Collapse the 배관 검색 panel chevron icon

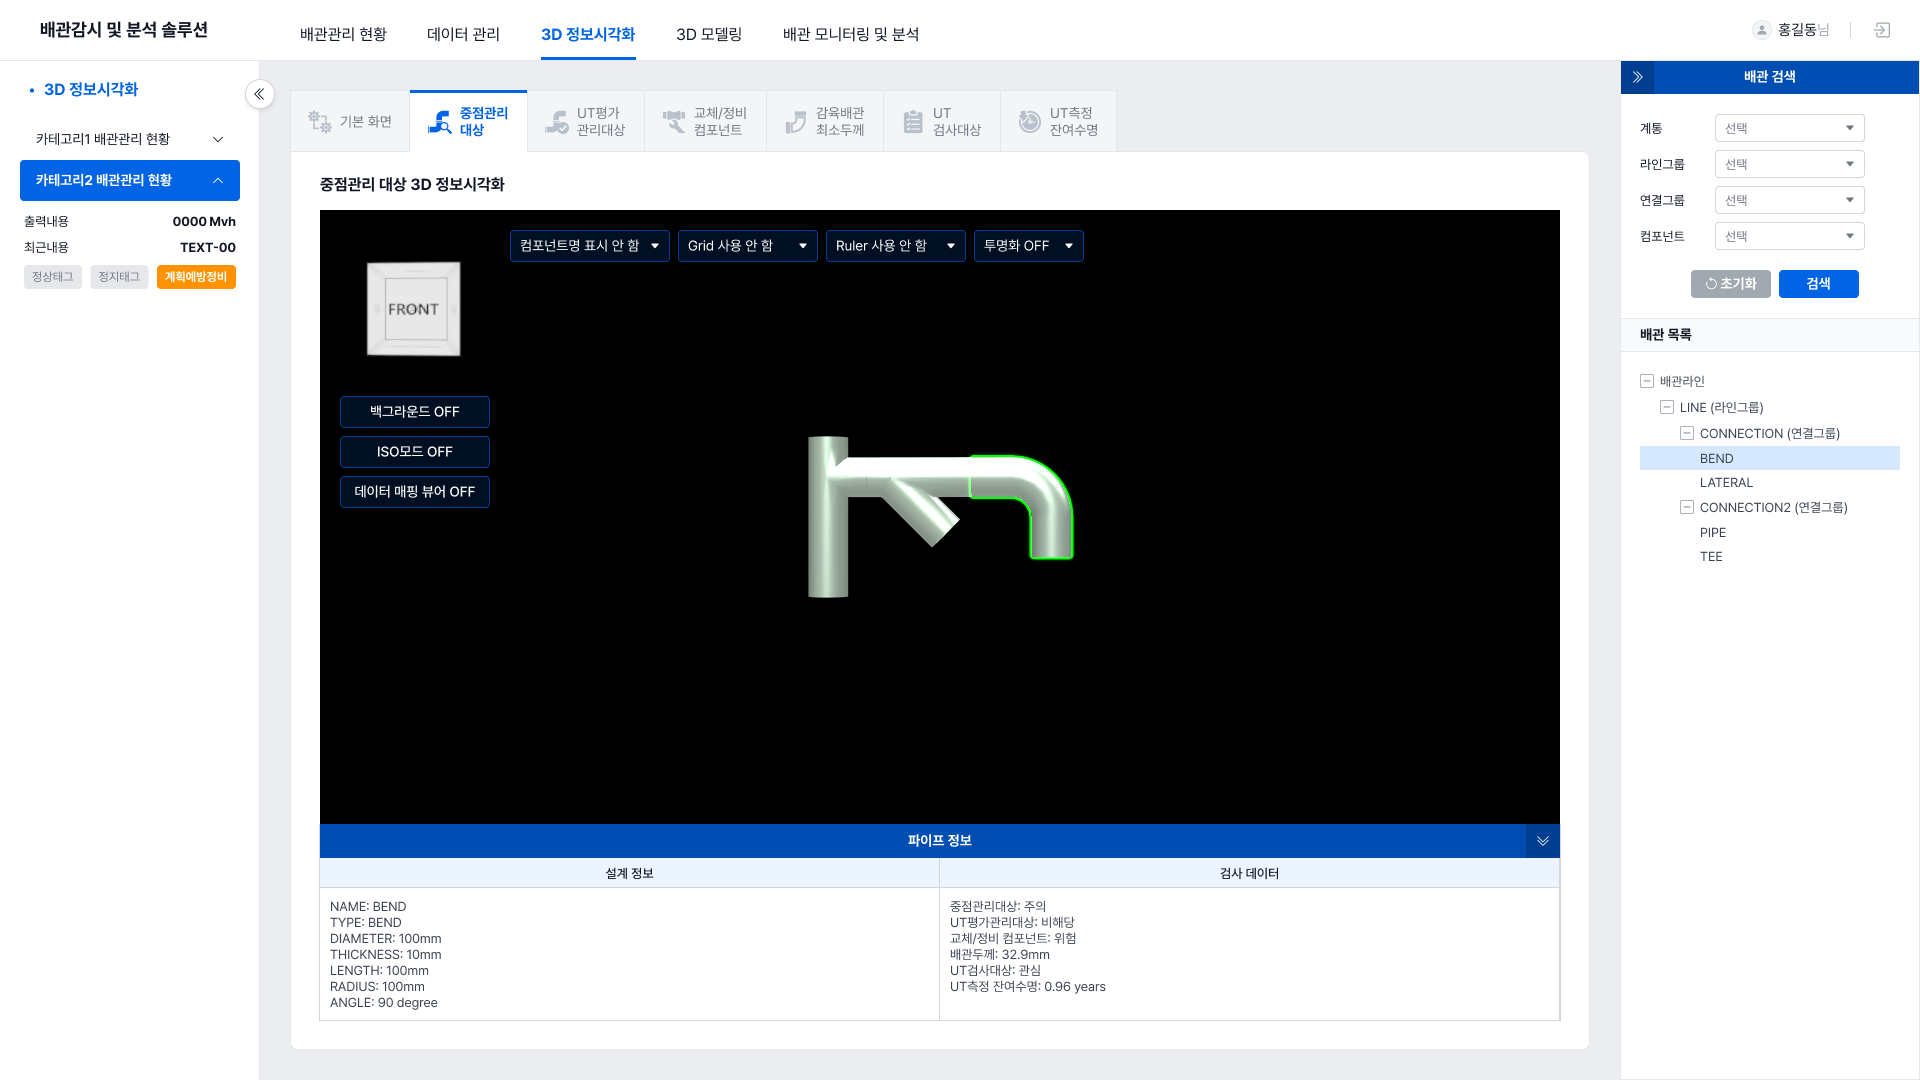click(x=1637, y=77)
